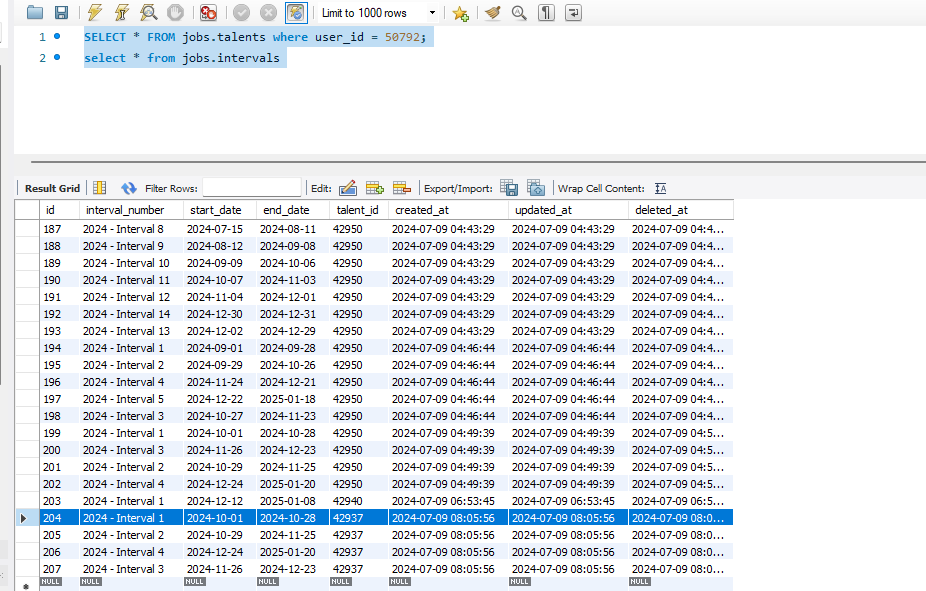
Task: Execute statement under cursor icon
Action: (121, 13)
